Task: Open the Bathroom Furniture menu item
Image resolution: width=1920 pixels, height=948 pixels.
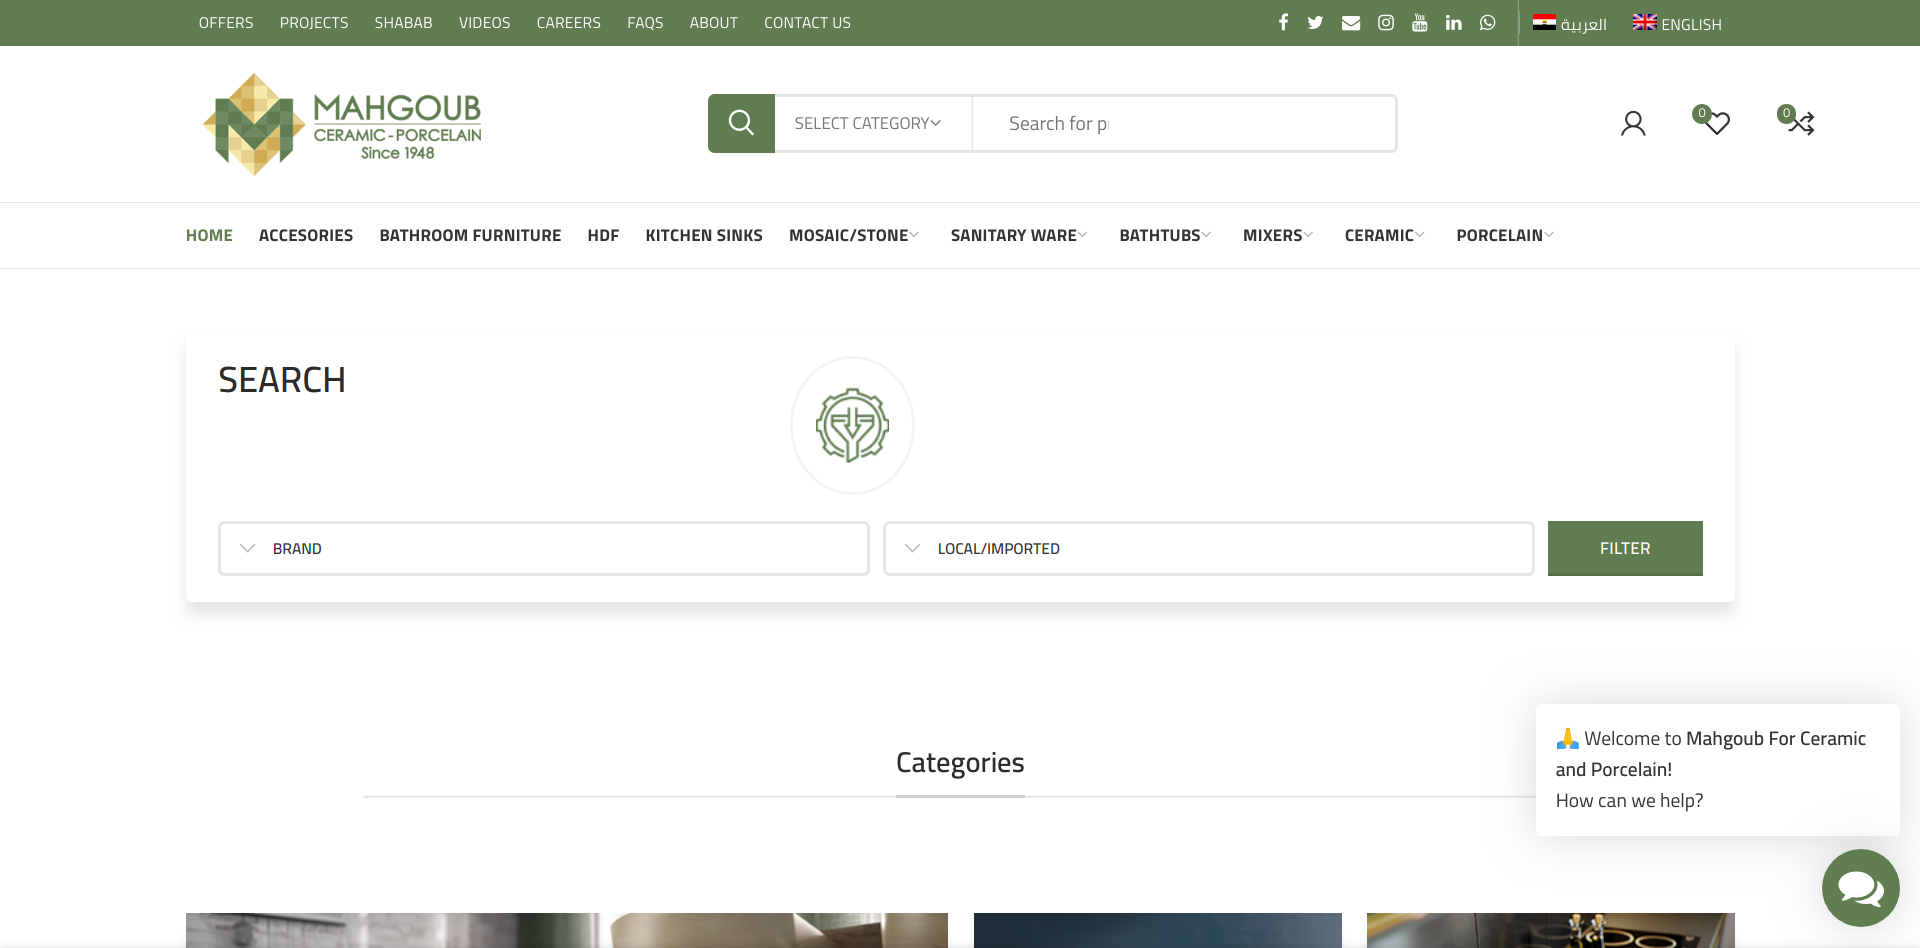Action: tap(470, 235)
